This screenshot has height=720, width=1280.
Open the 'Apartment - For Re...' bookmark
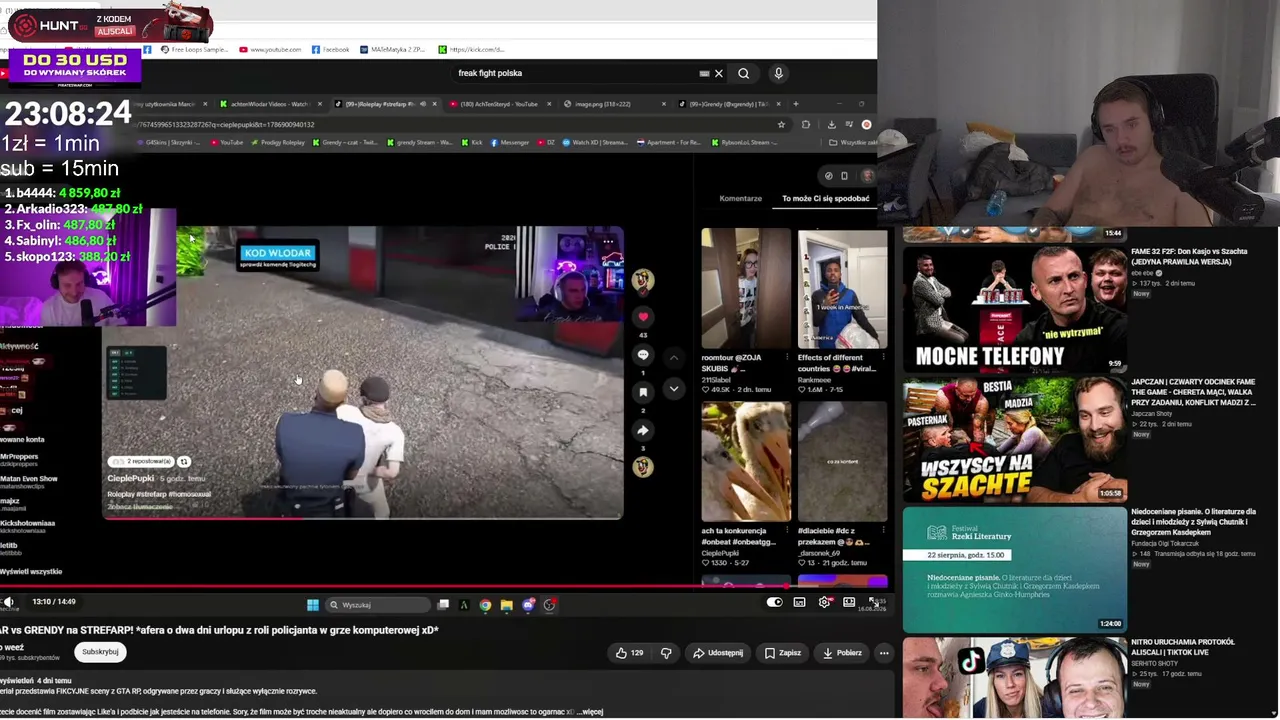(x=667, y=143)
